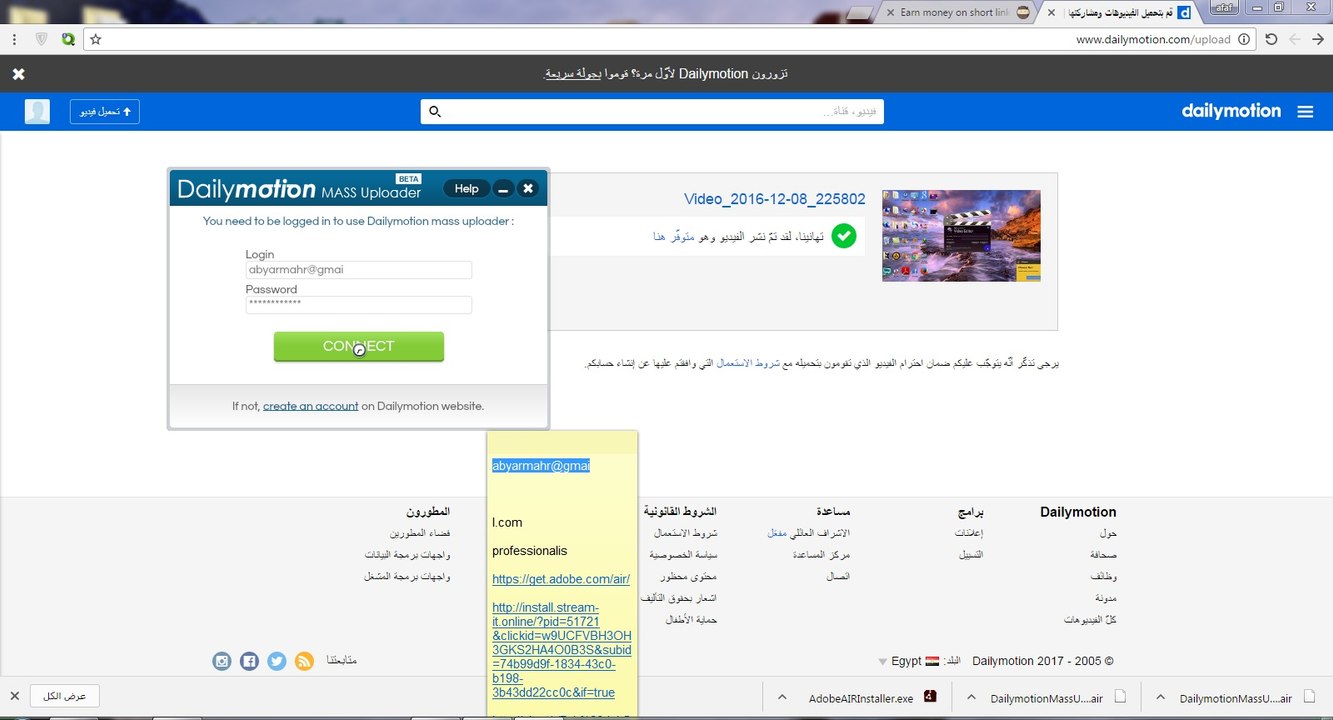This screenshot has width=1333, height=720.
Task: Minimize the Mass Uploader window
Action: [504, 188]
